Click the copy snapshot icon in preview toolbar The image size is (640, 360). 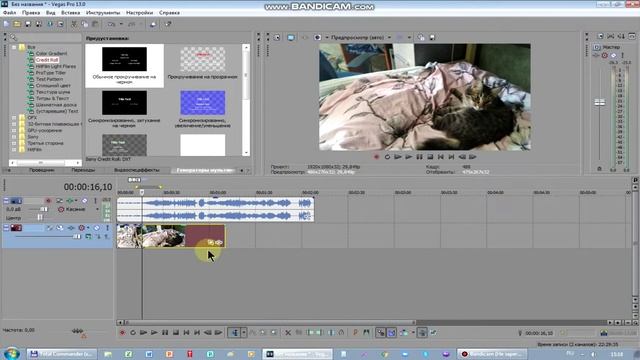pyautogui.click(x=421, y=38)
